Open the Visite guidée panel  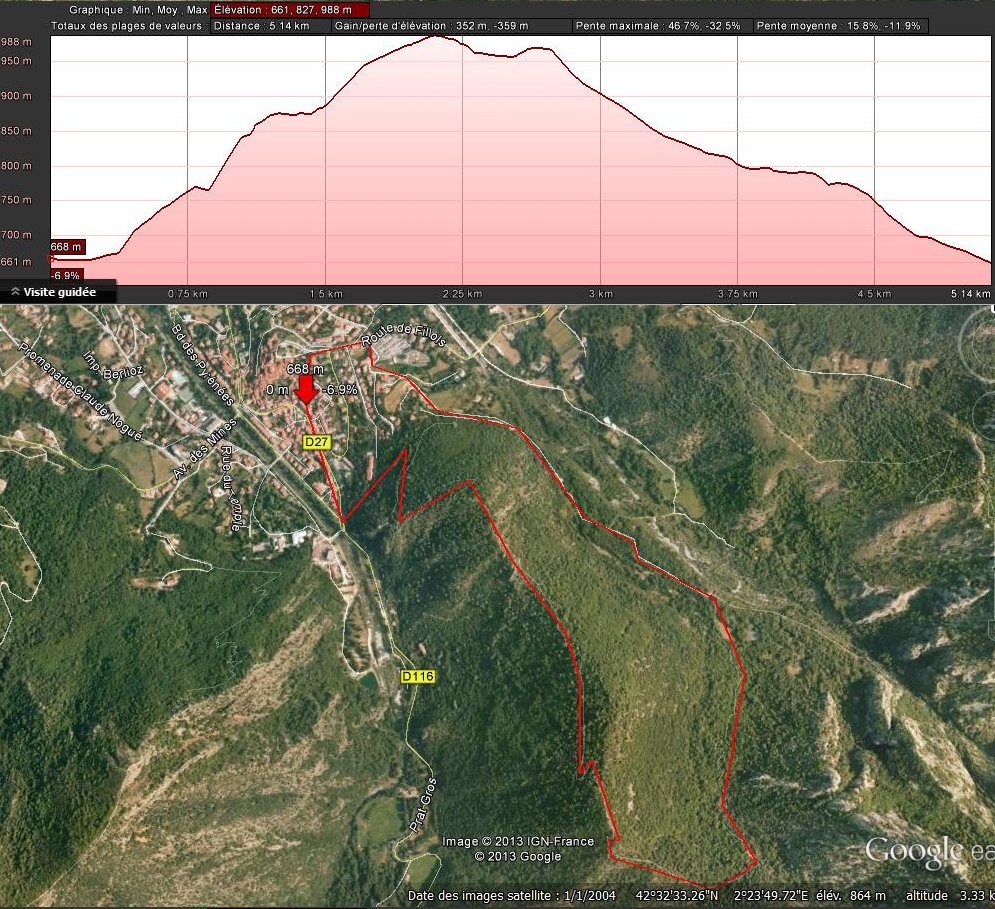coord(59,292)
